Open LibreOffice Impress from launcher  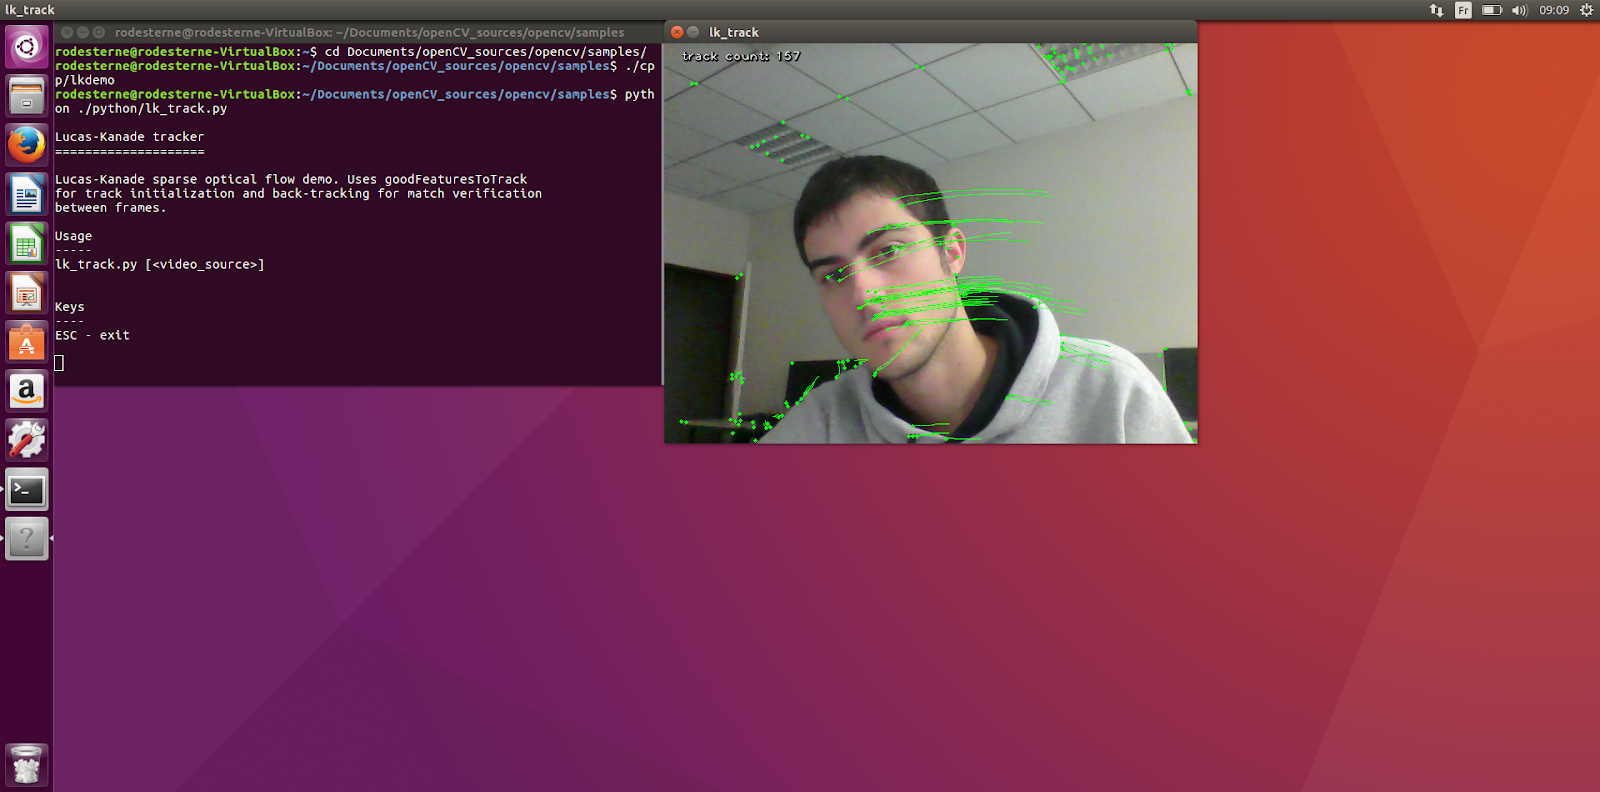(27, 292)
